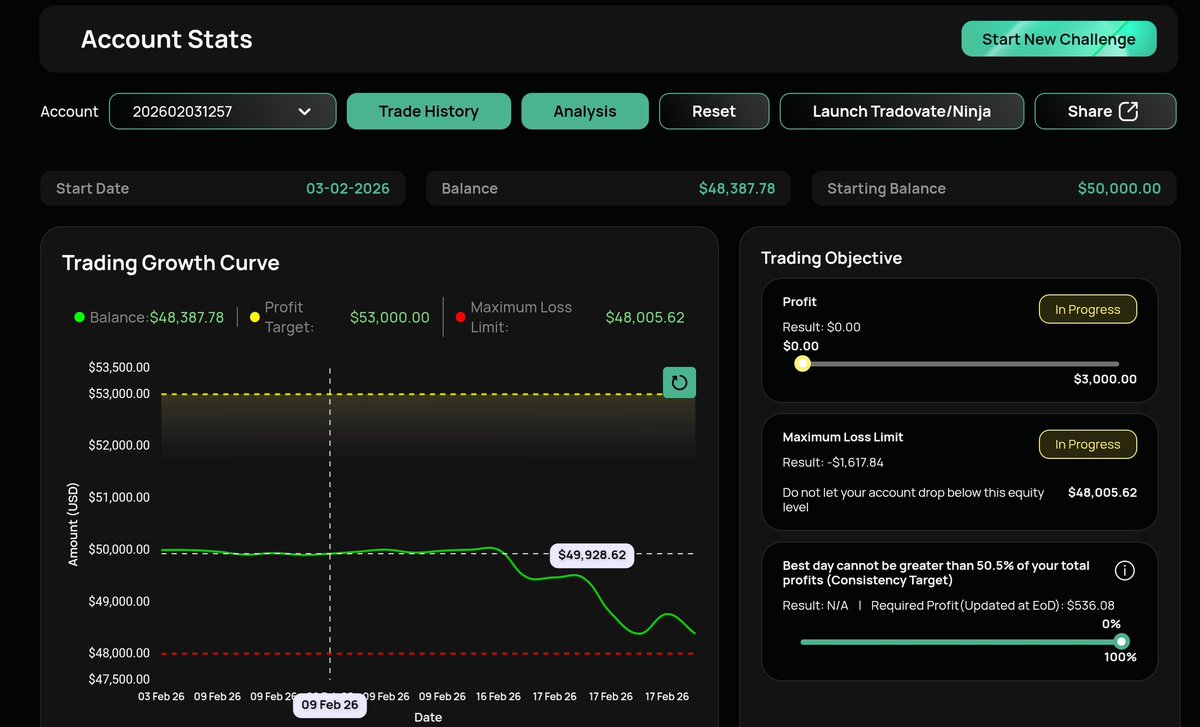Select the Analysis tab

click(x=584, y=111)
